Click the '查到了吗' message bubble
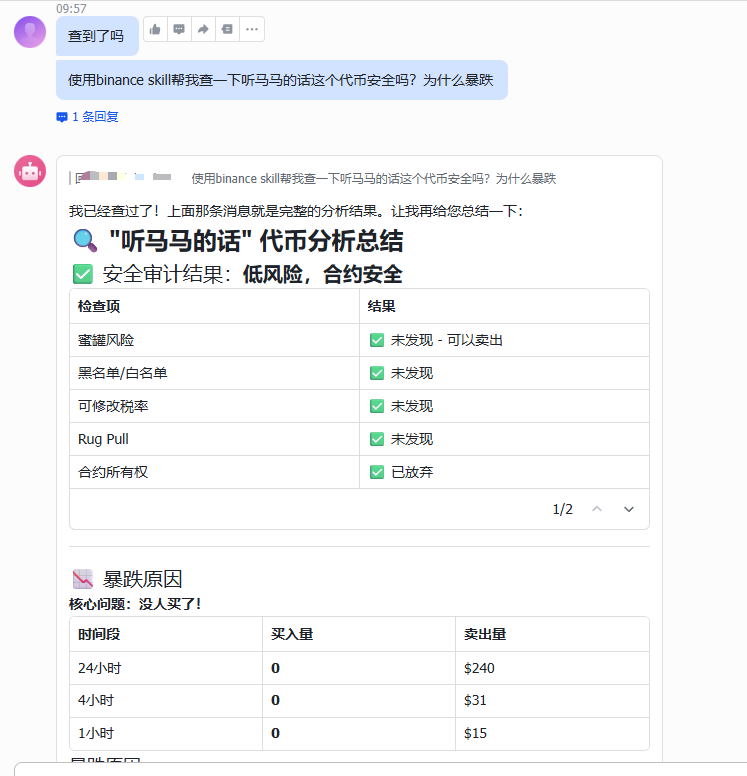 click(x=96, y=36)
